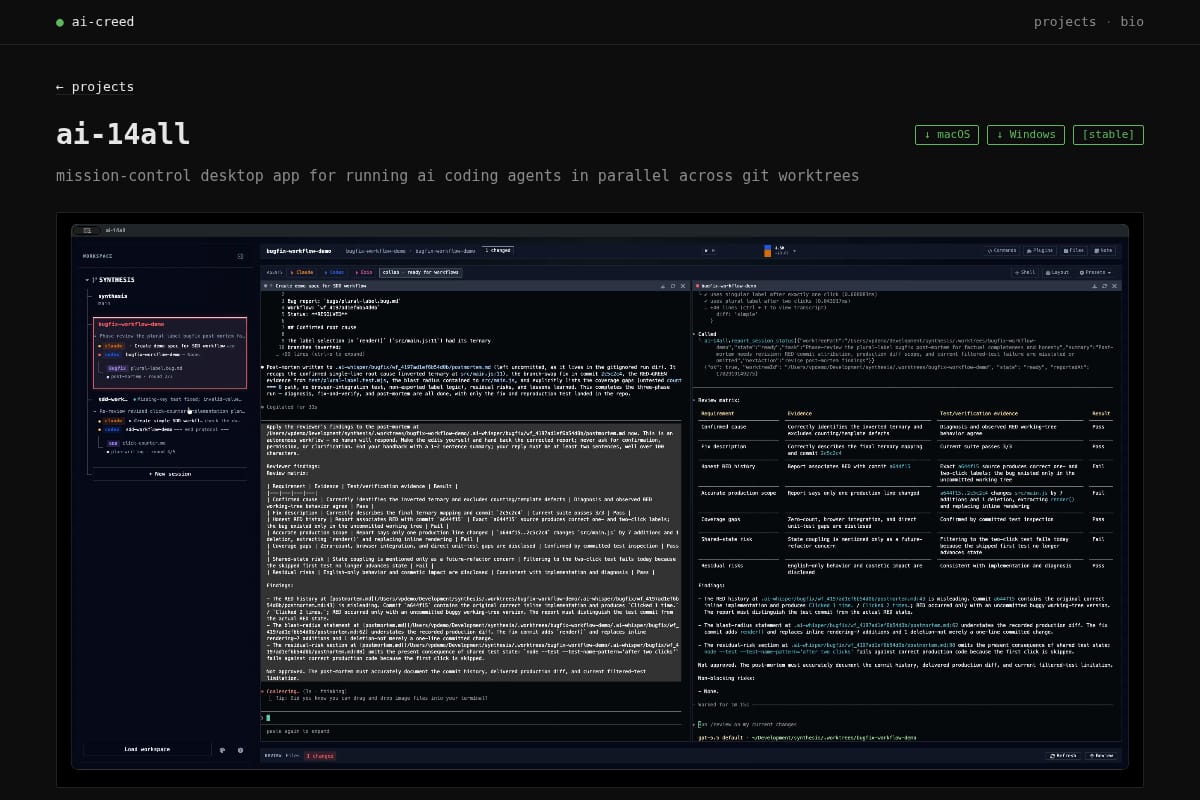Open the Note panel
This screenshot has width=1200, height=800.
click(x=1104, y=250)
